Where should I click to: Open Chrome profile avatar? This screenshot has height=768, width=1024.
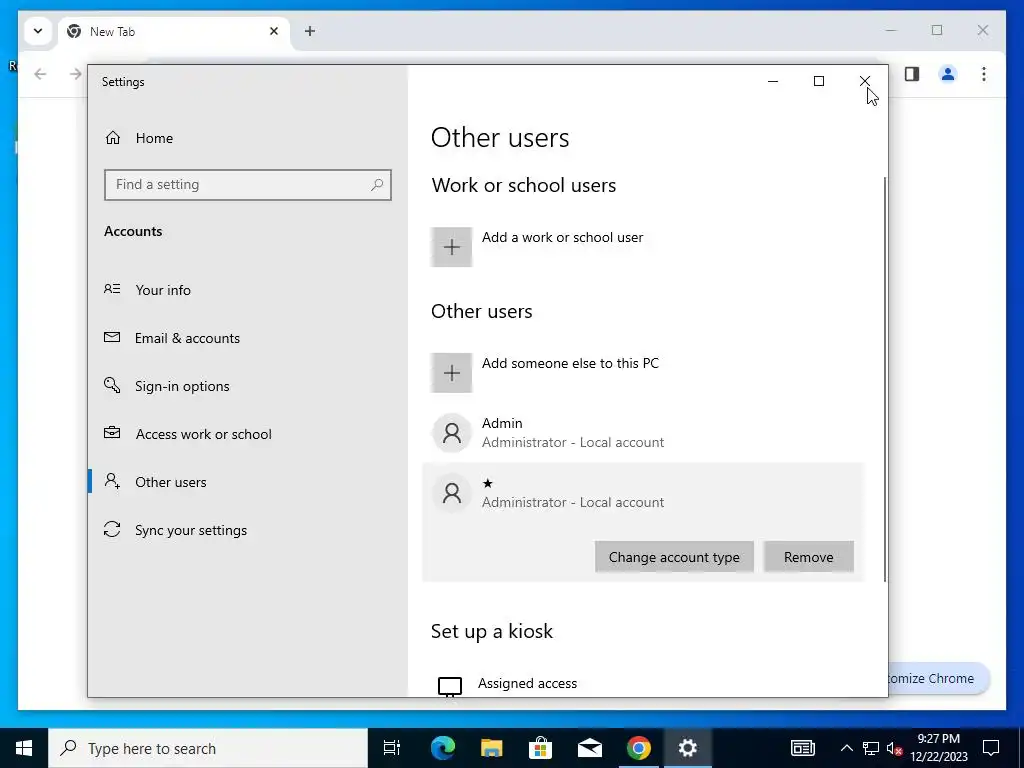(x=948, y=74)
